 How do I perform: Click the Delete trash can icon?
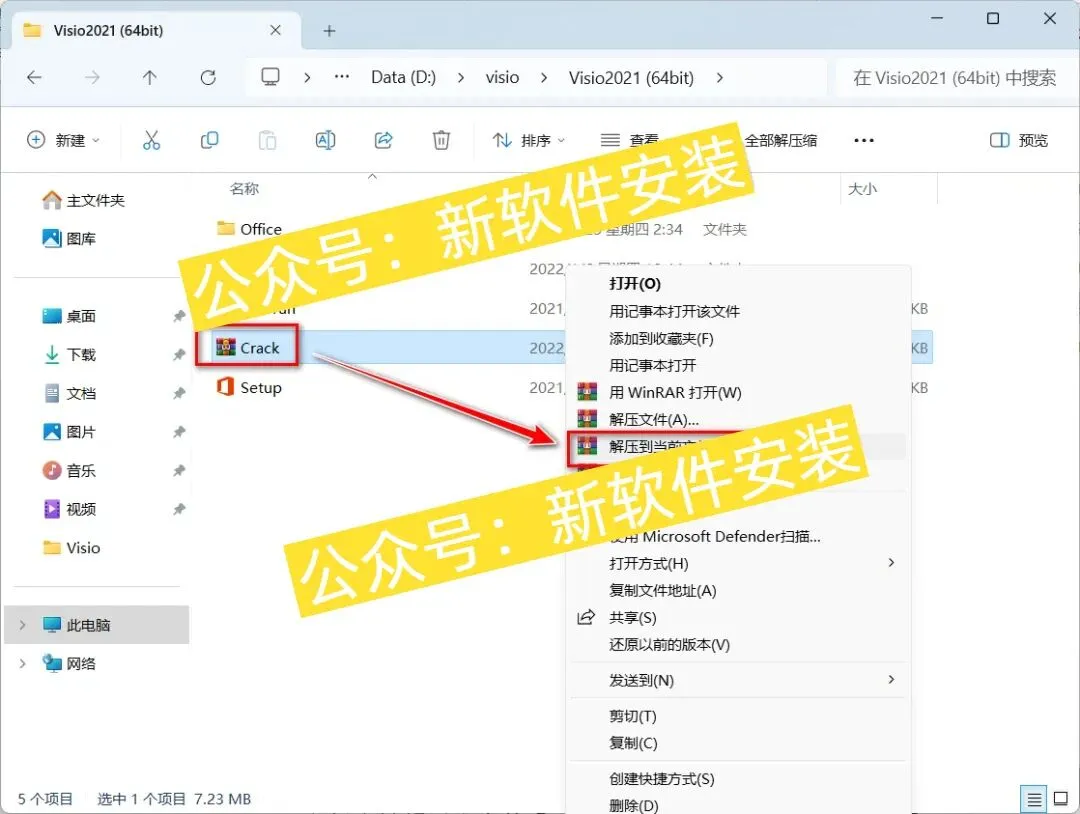[441, 140]
